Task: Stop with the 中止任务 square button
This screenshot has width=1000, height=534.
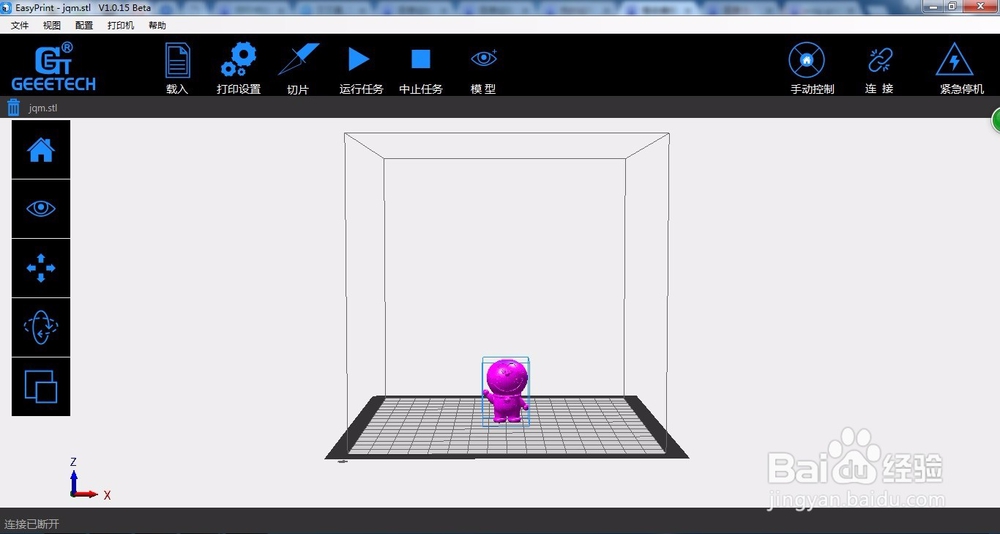Action: pyautogui.click(x=421, y=59)
